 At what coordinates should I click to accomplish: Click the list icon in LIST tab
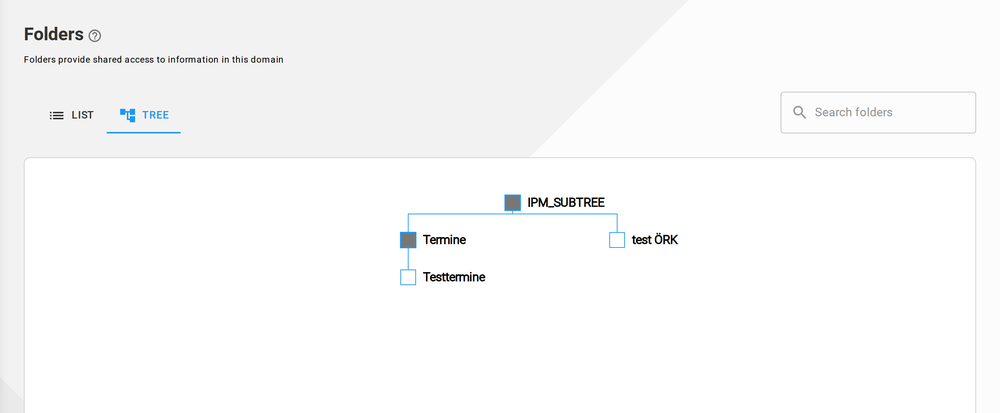tap(57, 115)
